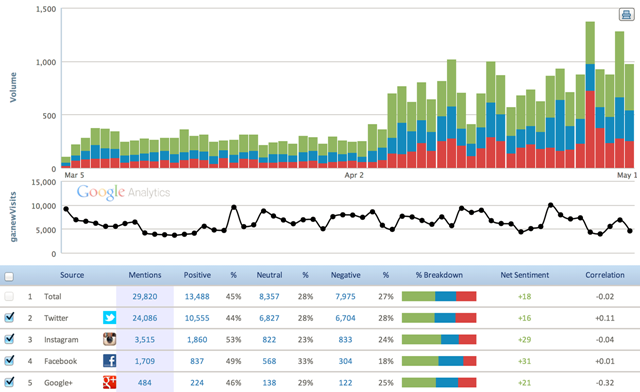Open Twitter neutral 6,827 link
Viewport: 640px width, 392px height.
[269, 318]
